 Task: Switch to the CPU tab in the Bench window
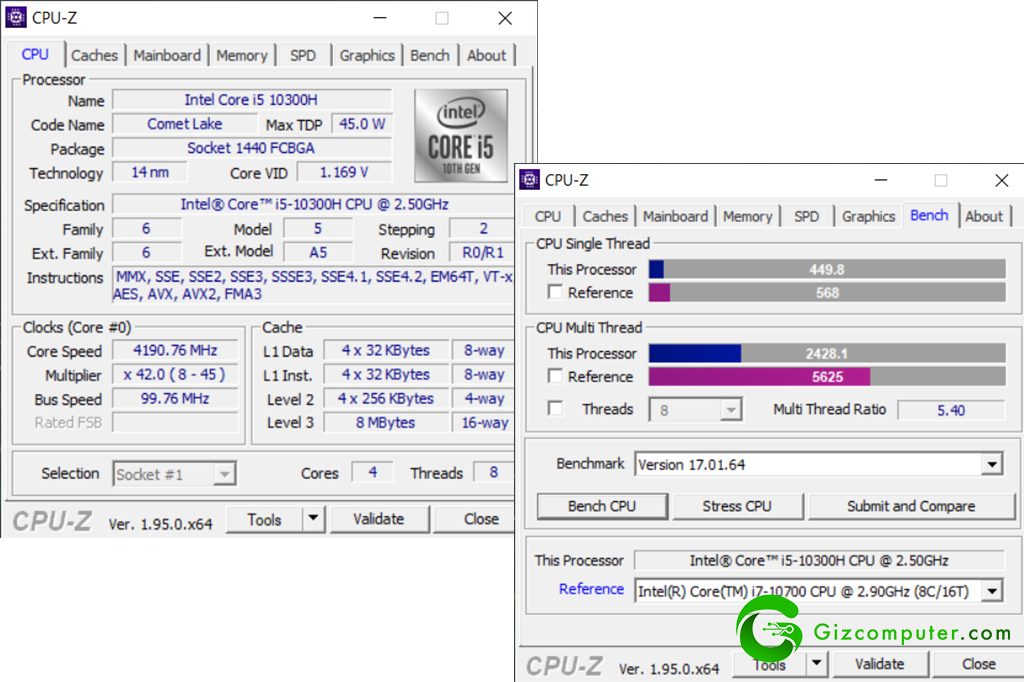click(x=548, y=216)
